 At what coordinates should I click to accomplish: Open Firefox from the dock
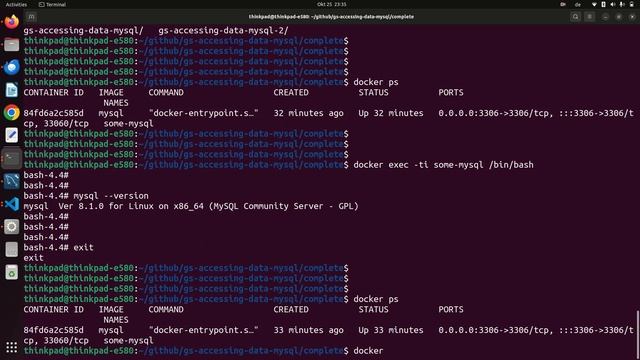tap(11, 22)
